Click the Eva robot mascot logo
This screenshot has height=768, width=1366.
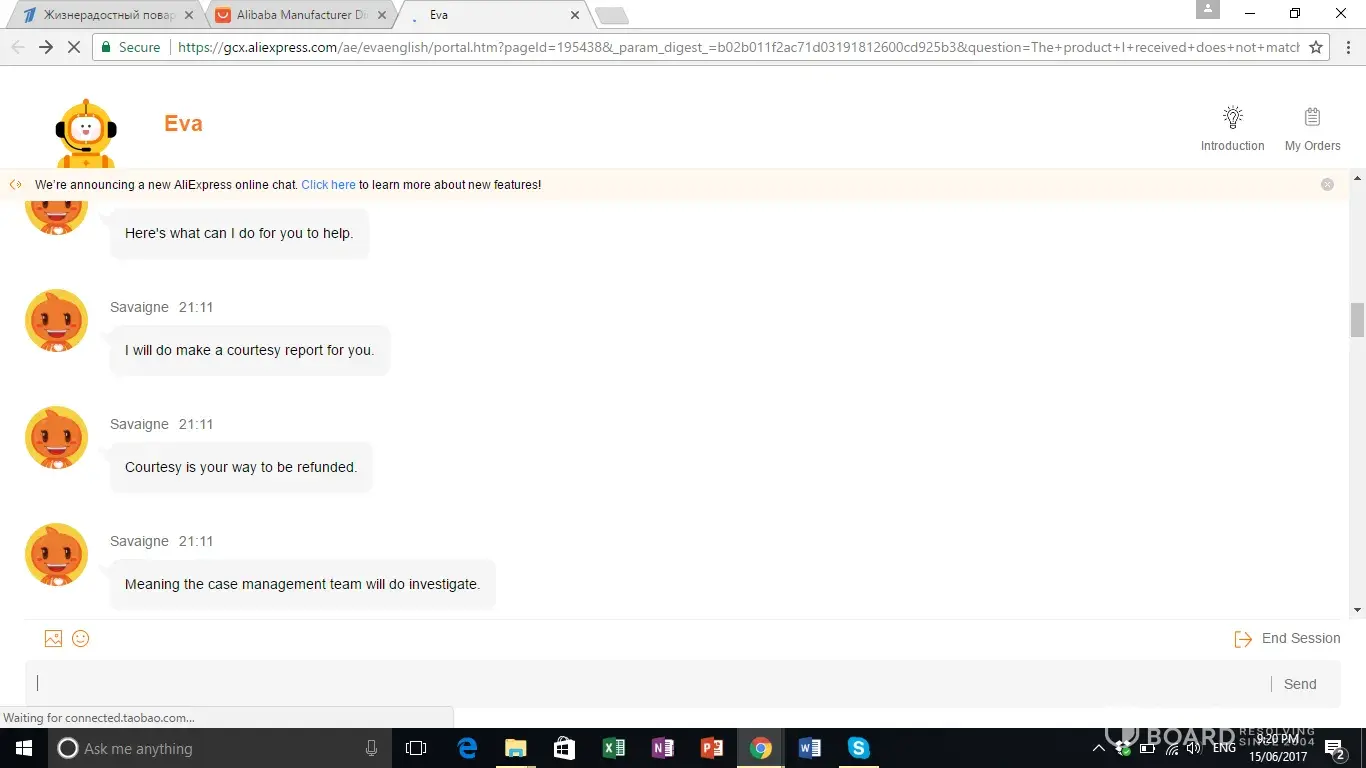pos(86,133)
